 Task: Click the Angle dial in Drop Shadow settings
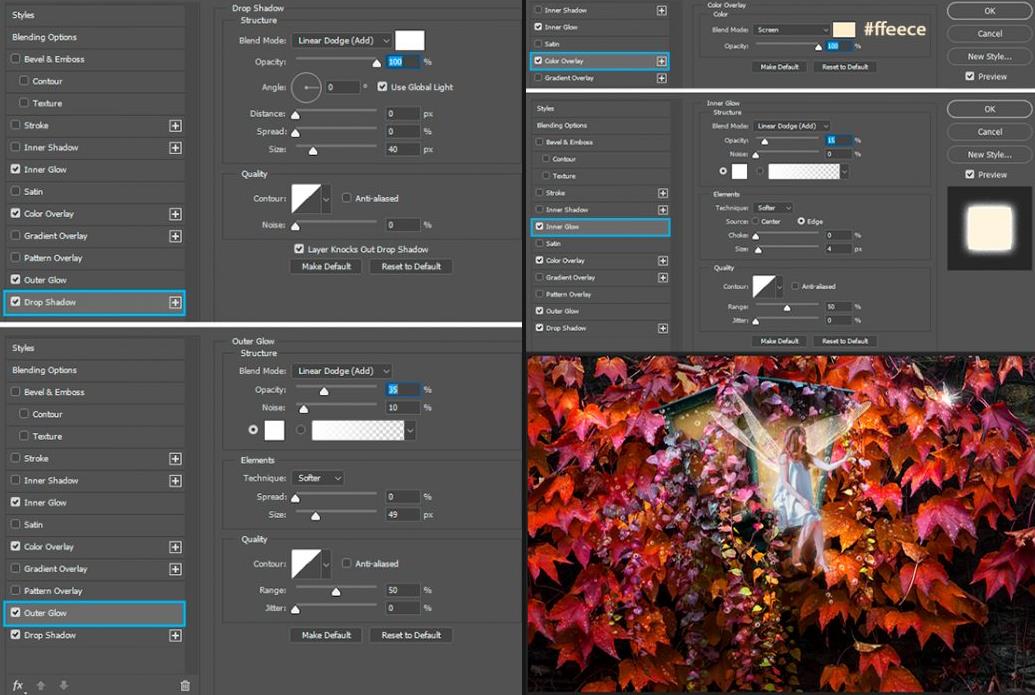pyautogui.click(x=306, y=87)
